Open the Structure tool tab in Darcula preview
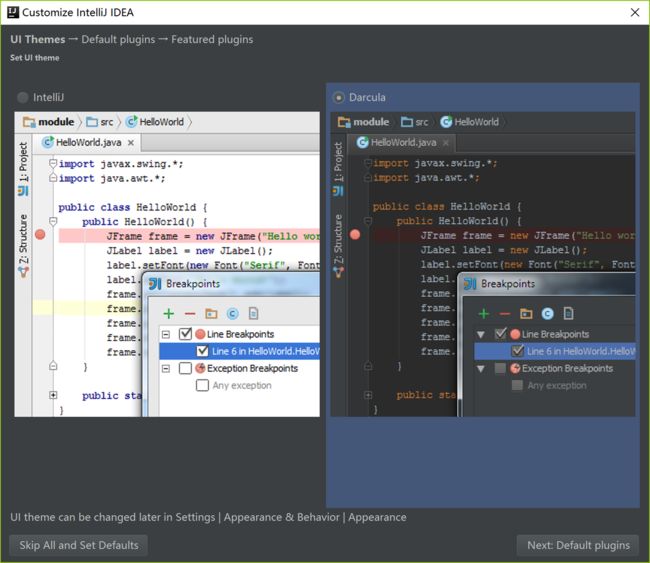Viewport: 650px width, 563px height. pos(338,245)
